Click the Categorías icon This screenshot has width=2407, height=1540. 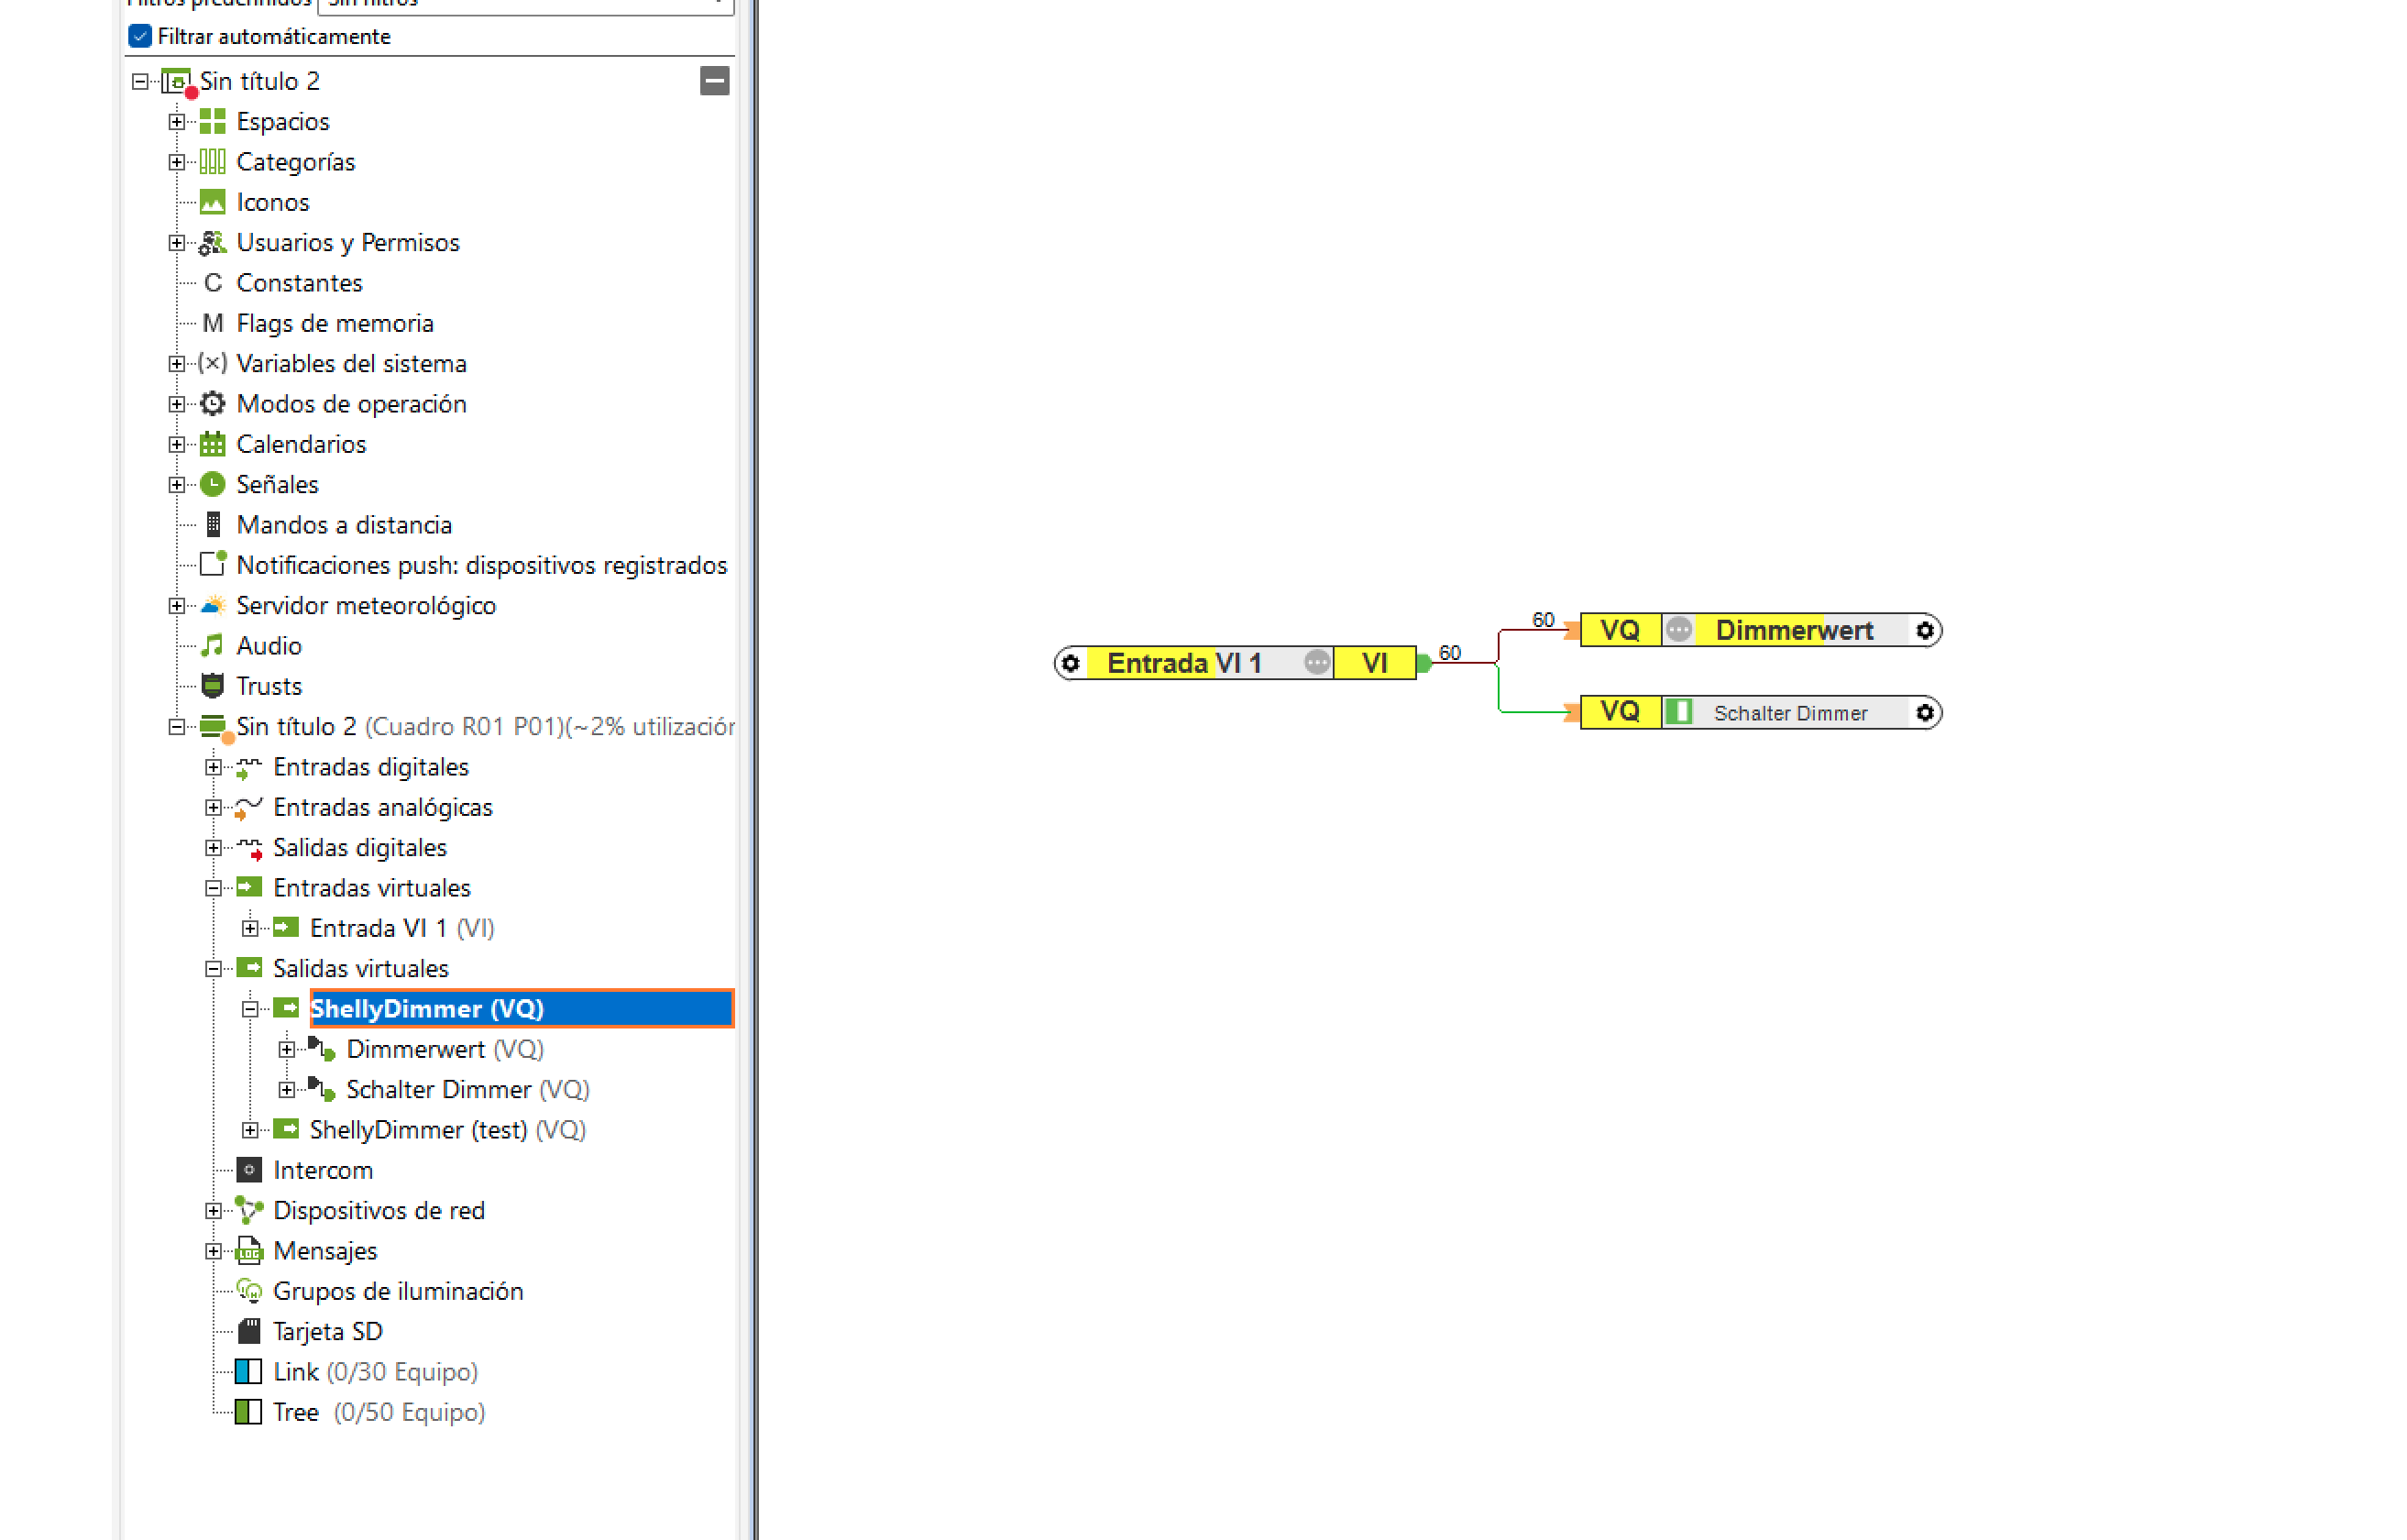tap(213, 162)
